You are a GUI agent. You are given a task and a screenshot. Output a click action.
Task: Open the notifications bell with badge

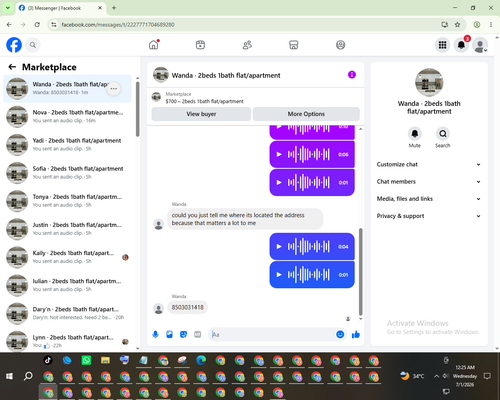pyautogui.click(x=462, y=45)
